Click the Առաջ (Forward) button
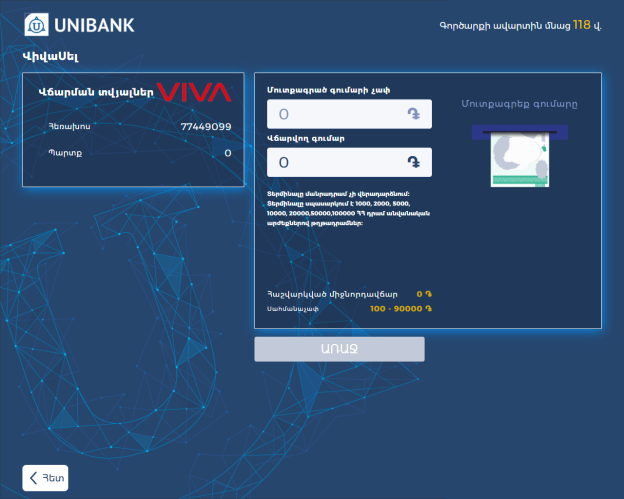Screen dimensions: 624x499 [339, 349]
